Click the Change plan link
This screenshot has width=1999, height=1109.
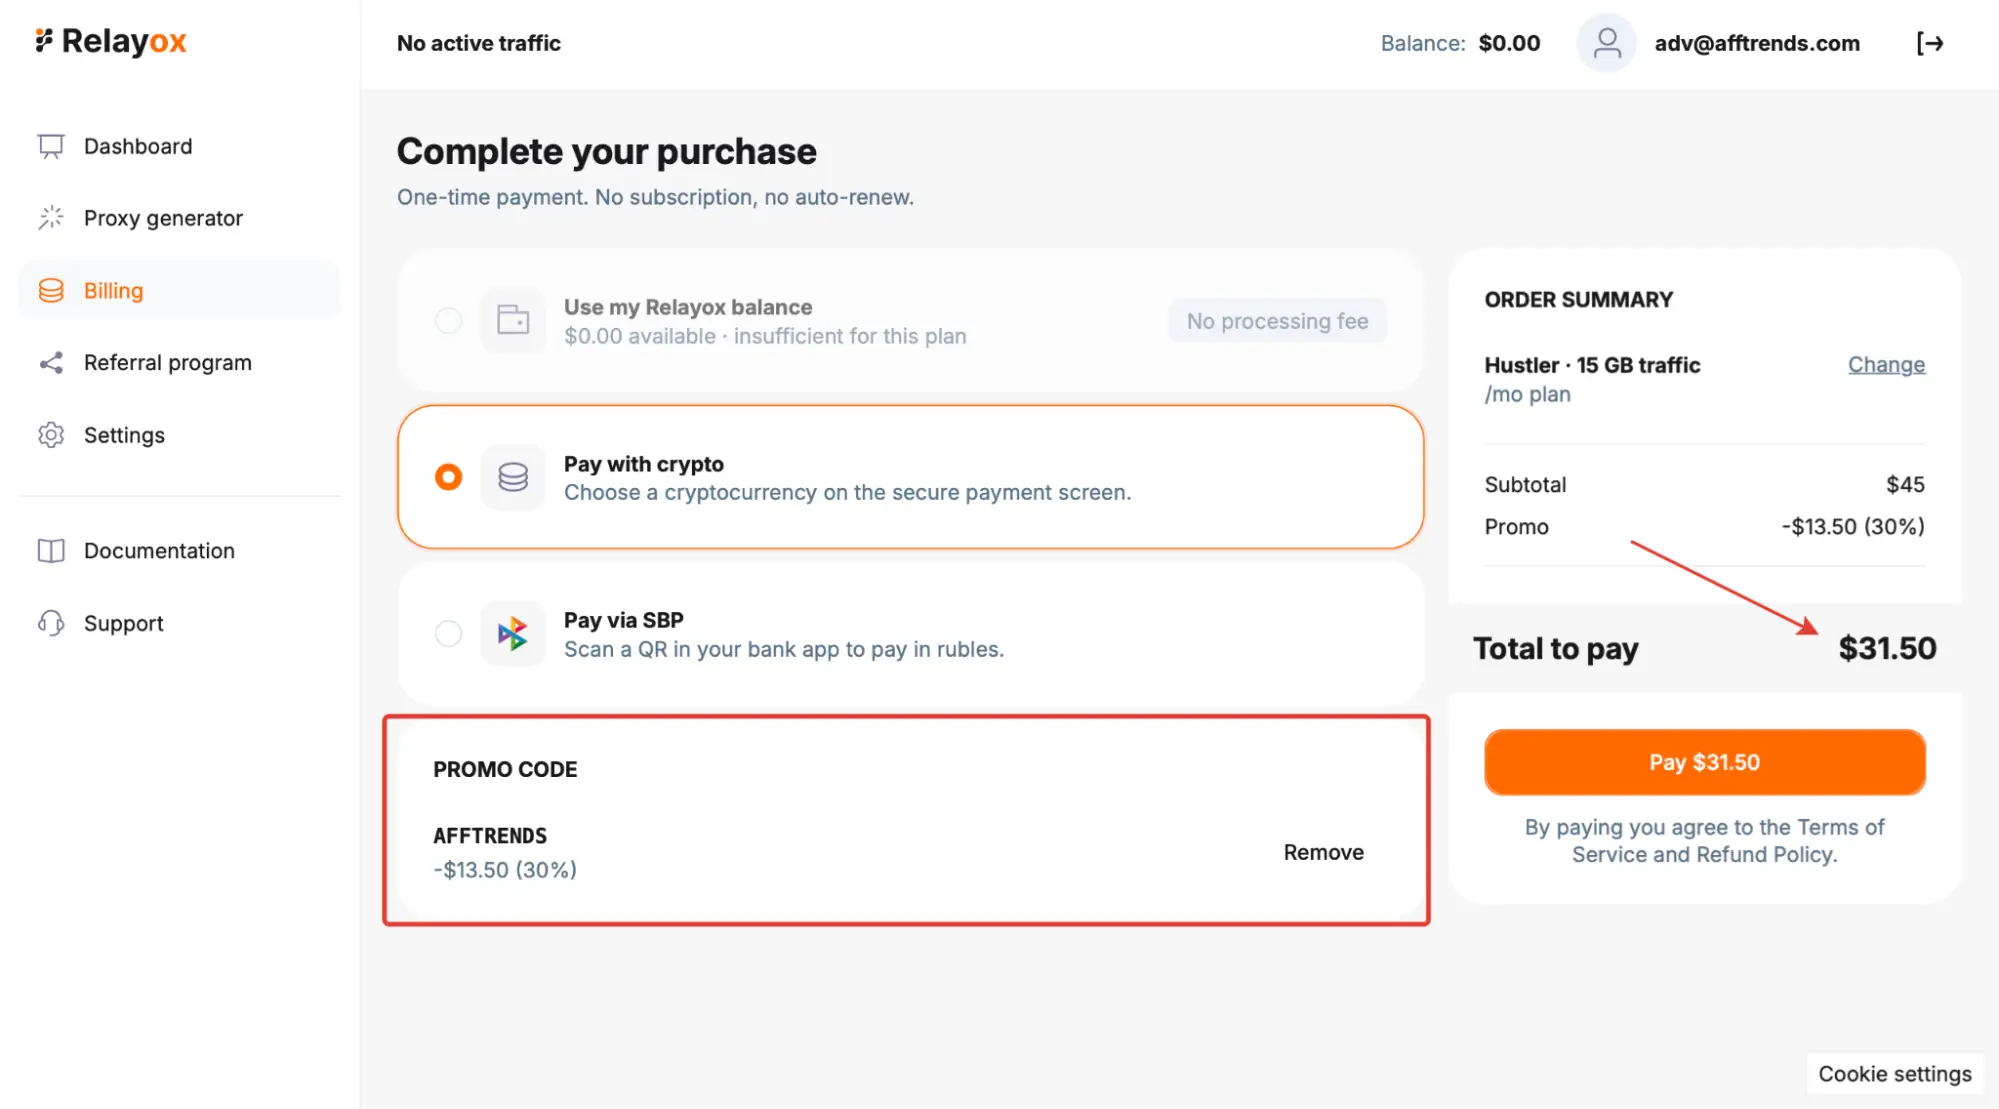[x=1886, y=364]
